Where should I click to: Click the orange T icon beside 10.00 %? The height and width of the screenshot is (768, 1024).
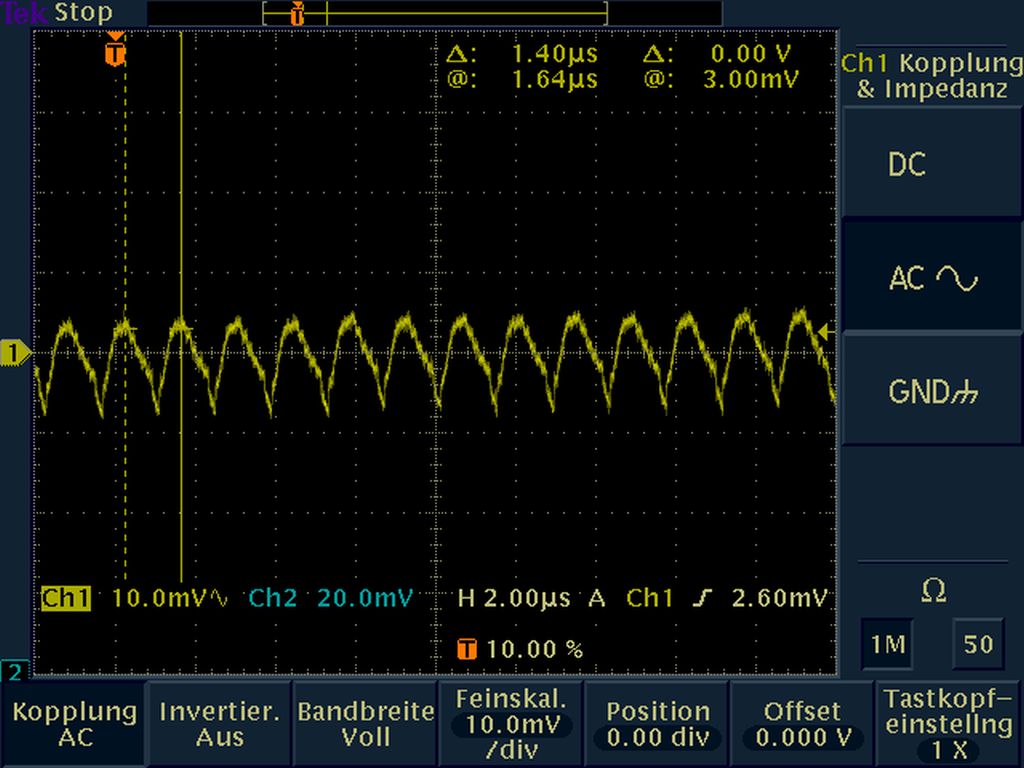point(466,649)
